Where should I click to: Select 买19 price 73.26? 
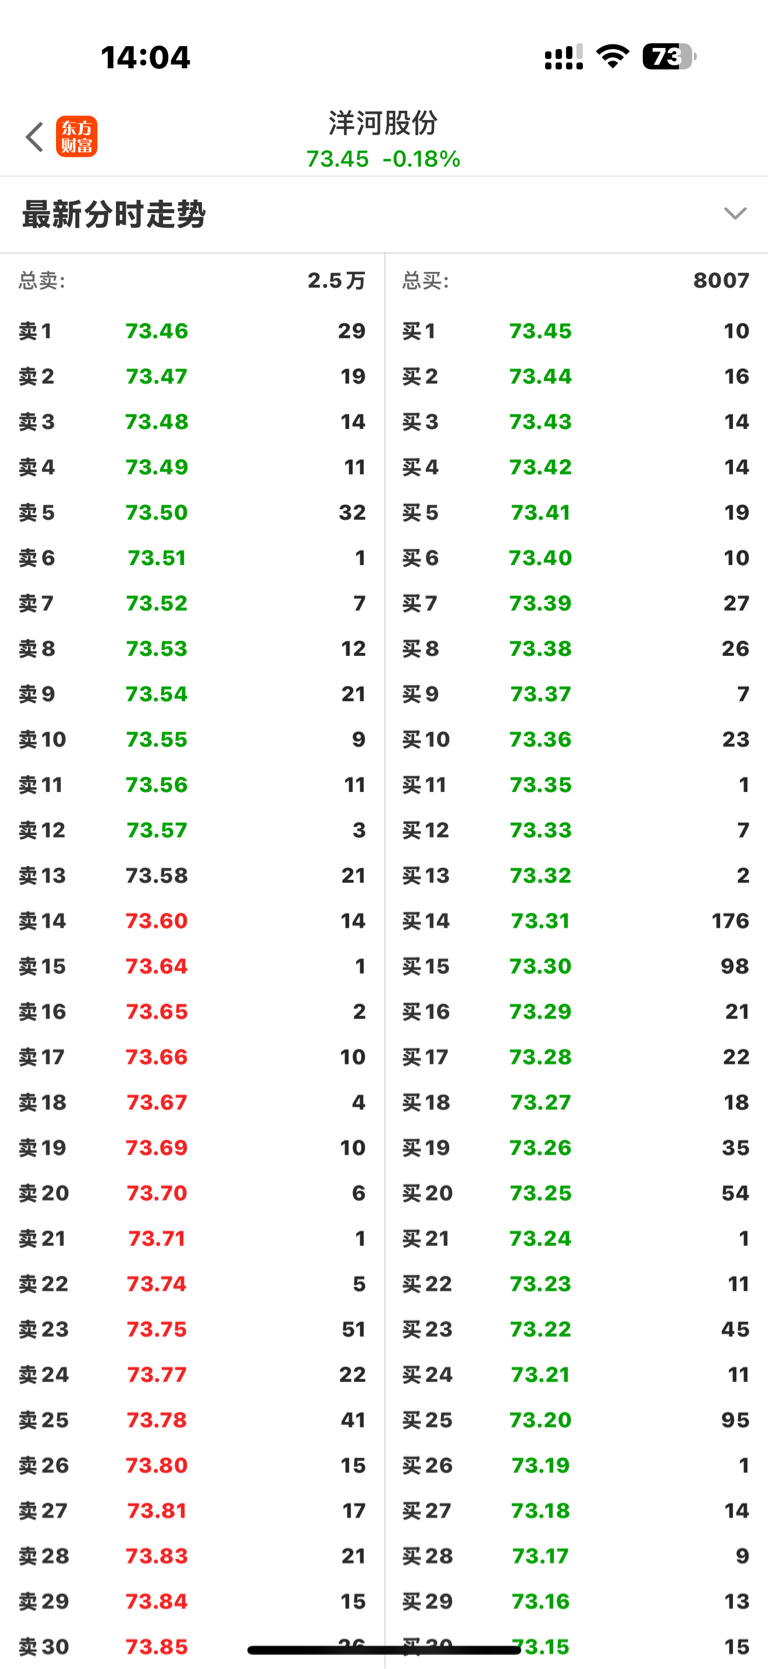tap(541, 1148)
